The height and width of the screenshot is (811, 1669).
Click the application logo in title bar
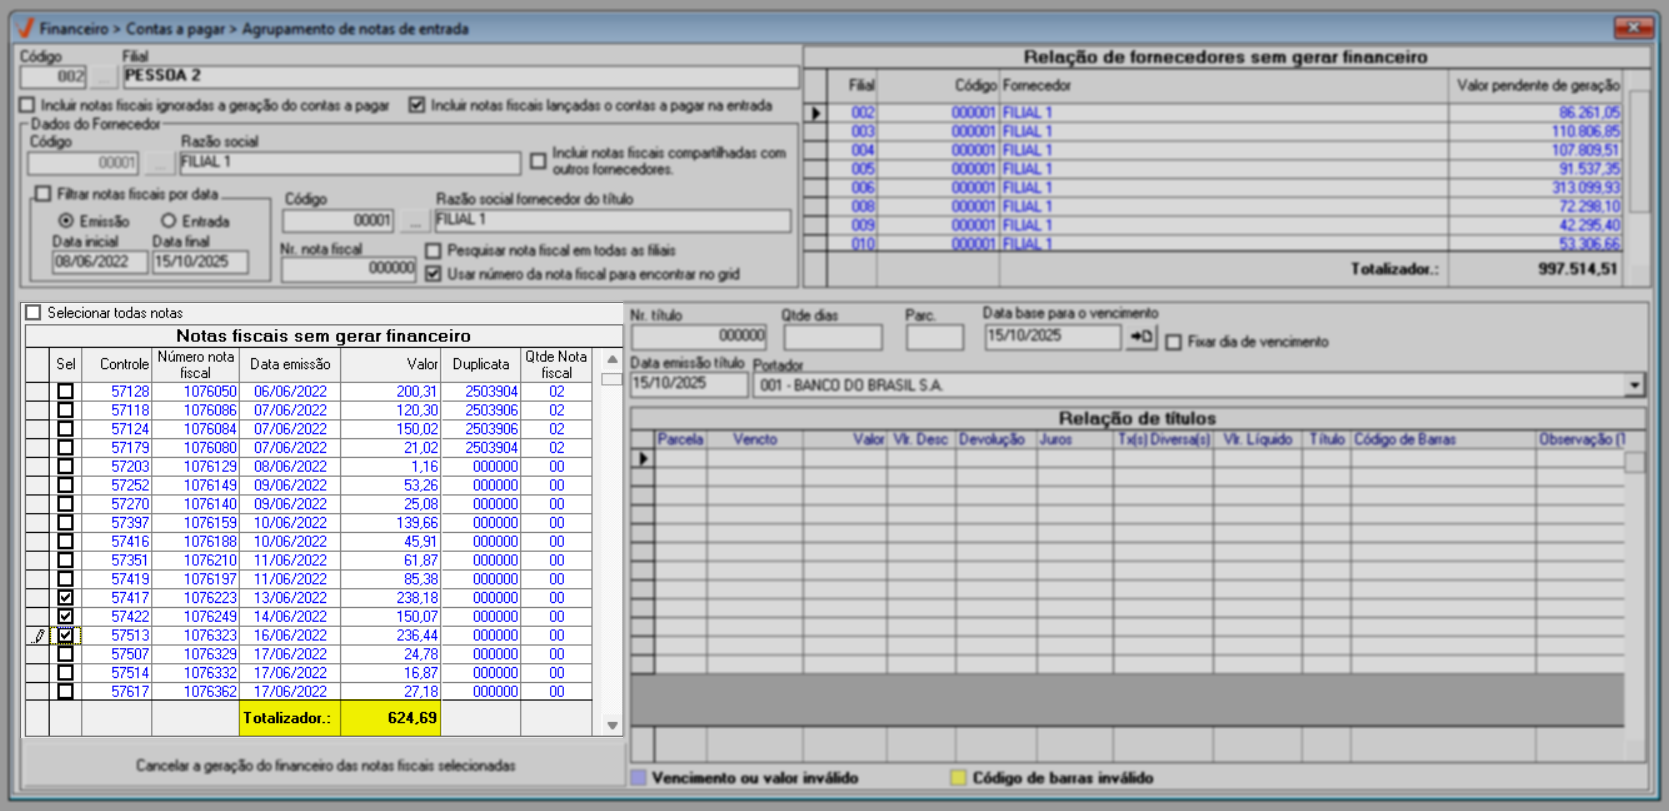point(26,28)
